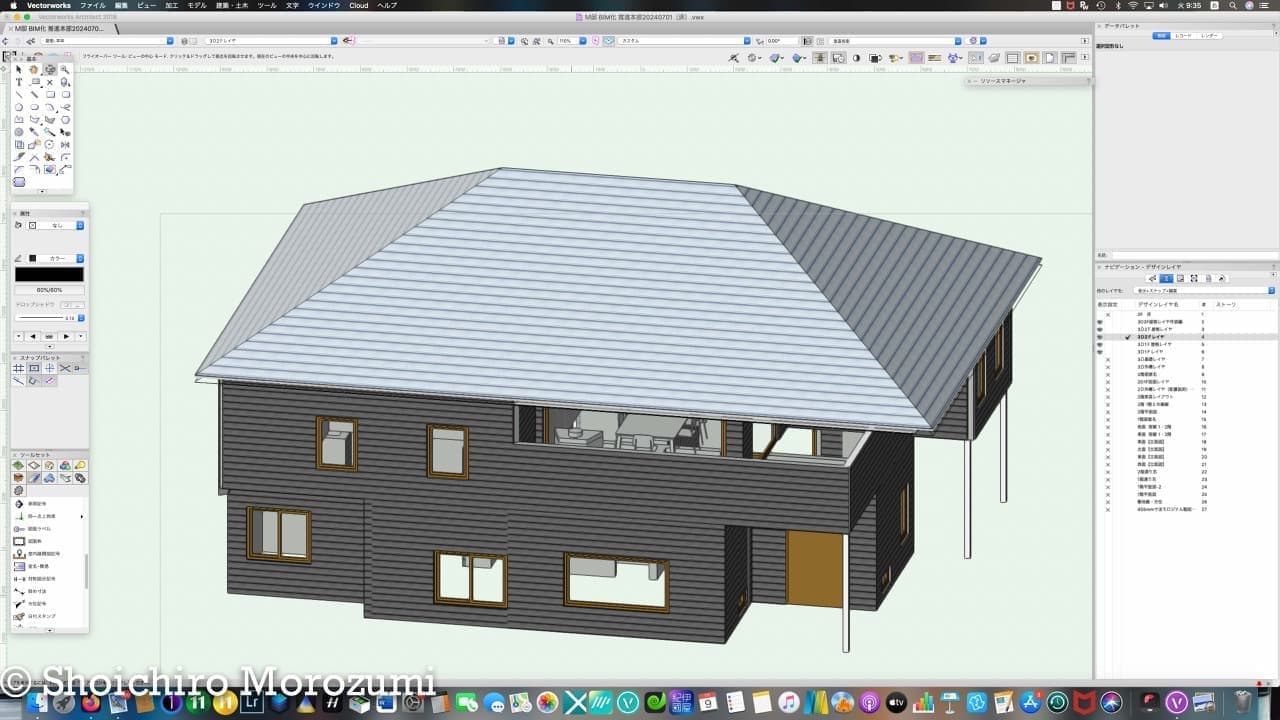Select the Text tool

click(x=19, y=83)
